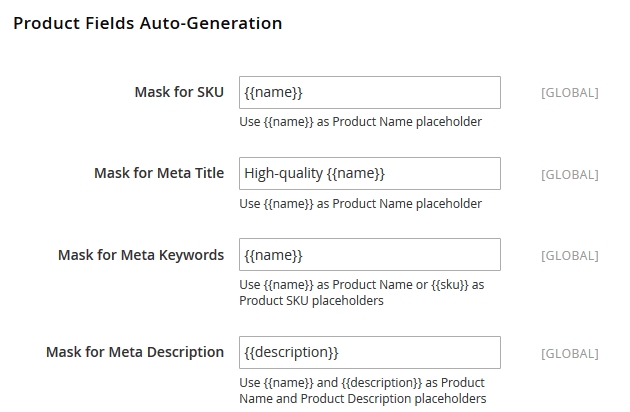Click the hint text under Meta Title field
Viewport: 630px width, 412px height.
[360, 204]
